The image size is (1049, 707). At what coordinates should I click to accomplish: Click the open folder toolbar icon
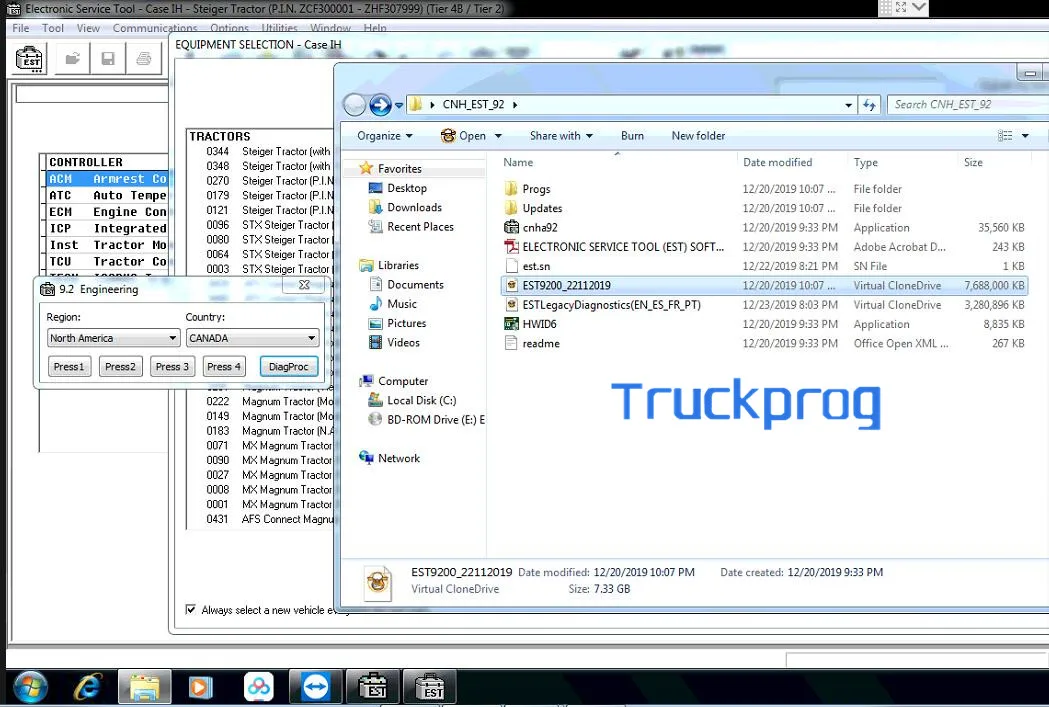pyautogui.click(x=72, y=59)
